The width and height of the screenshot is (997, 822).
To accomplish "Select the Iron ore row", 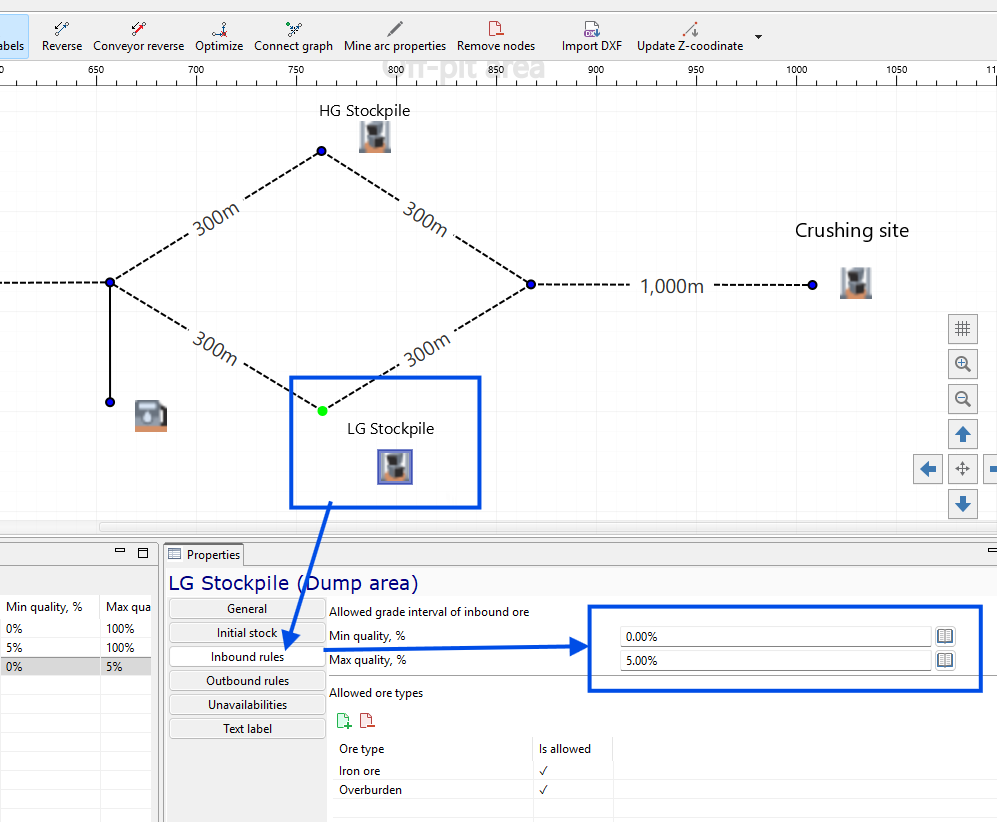I will point(474,771).
